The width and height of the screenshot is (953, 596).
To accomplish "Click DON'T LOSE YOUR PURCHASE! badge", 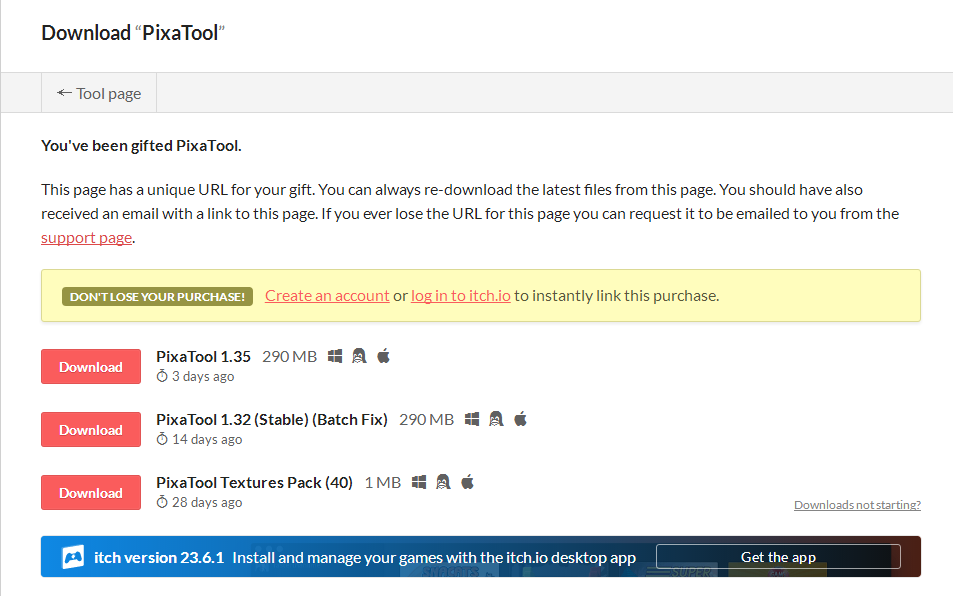I will pyautogui.click(x=157, y=296).
